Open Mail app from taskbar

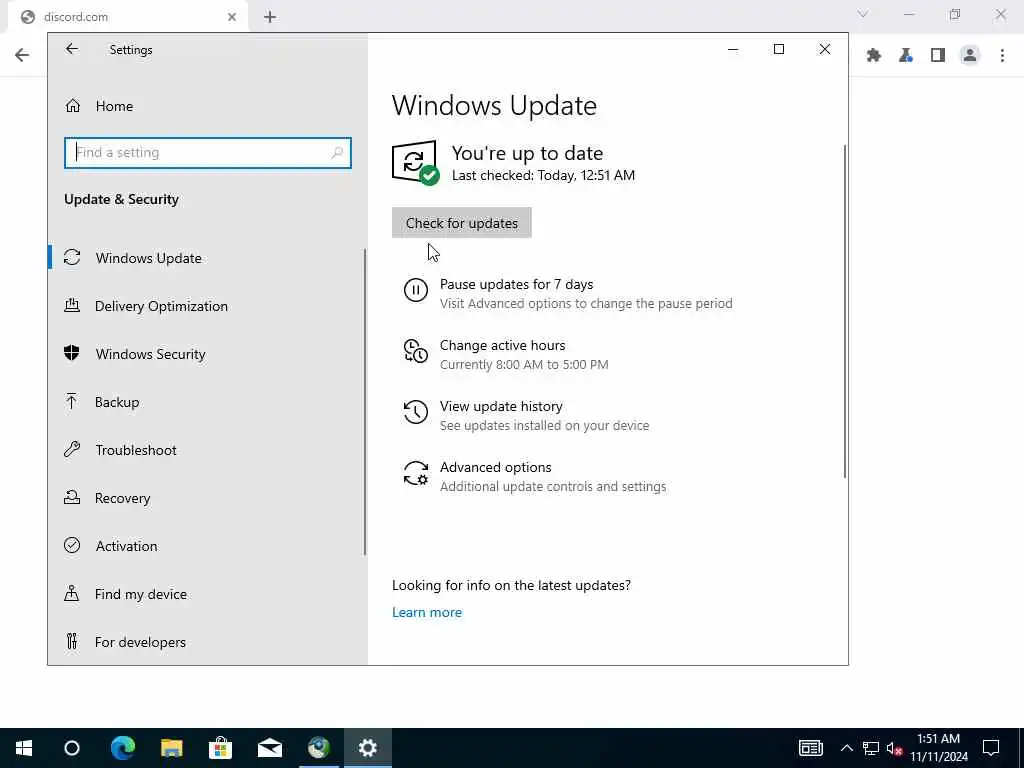[270, 748]
